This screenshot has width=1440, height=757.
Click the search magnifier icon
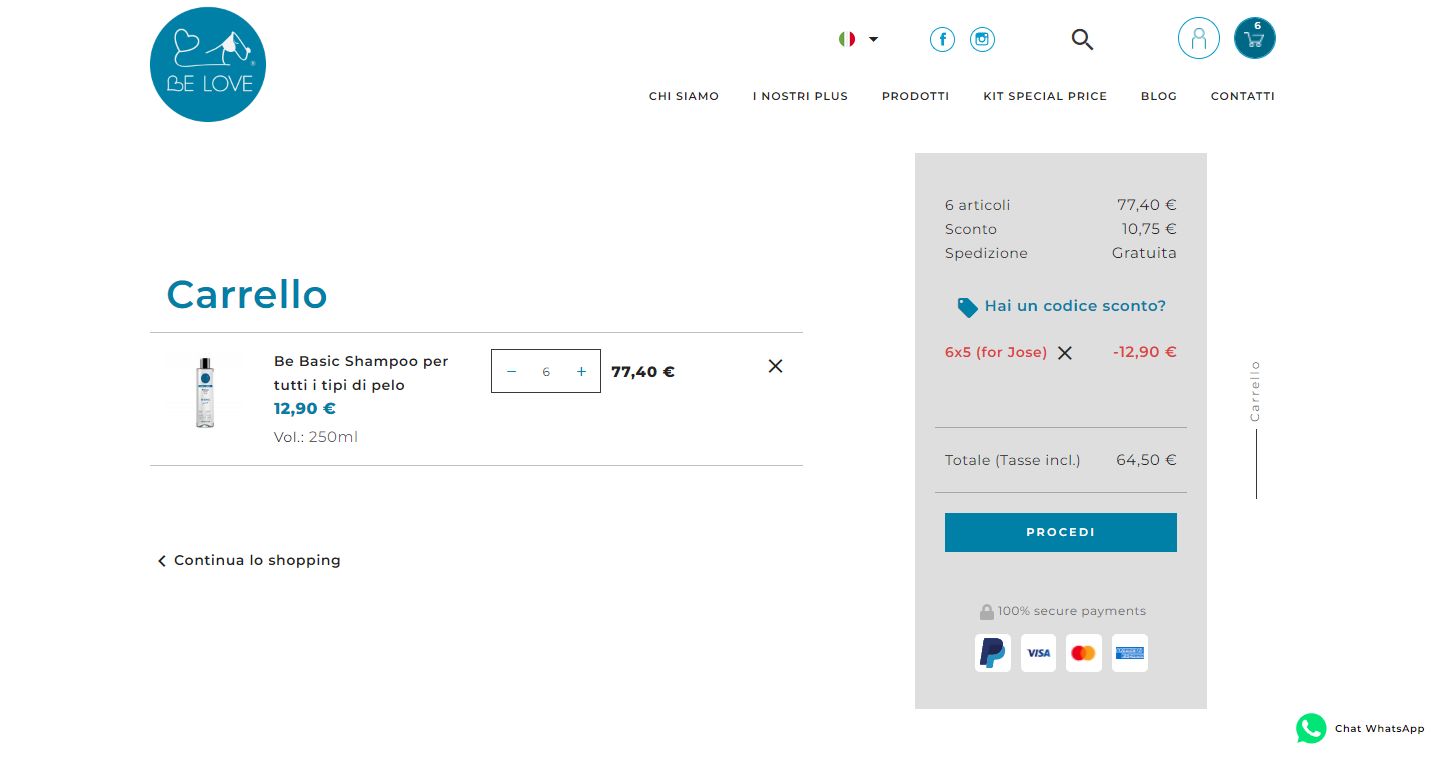[x=1082, y=39]
